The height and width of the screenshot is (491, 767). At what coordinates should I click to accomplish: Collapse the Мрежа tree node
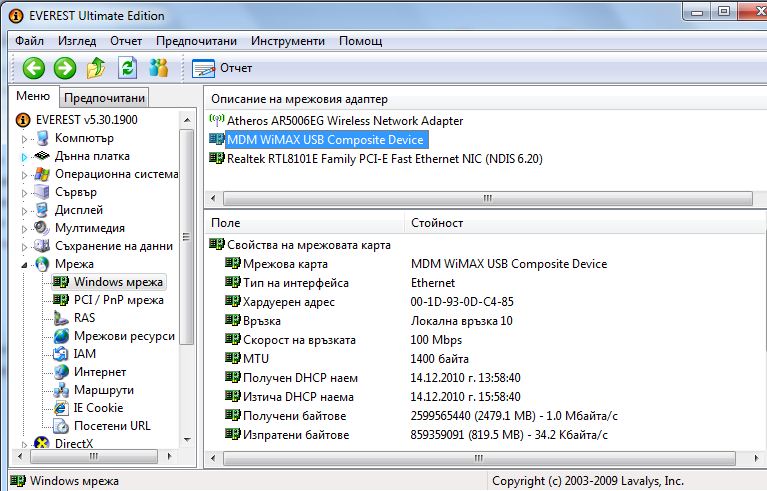24,265
